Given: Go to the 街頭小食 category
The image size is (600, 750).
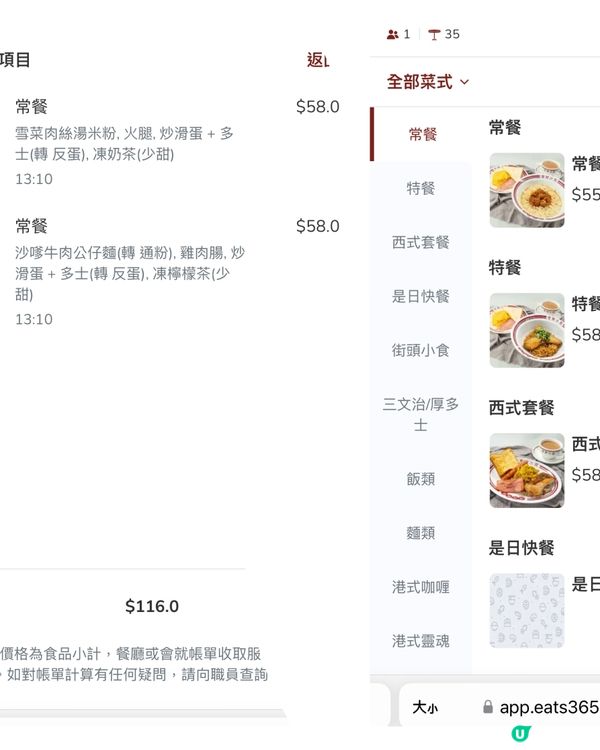Looking at the screenshot, I should click(421, 350).
